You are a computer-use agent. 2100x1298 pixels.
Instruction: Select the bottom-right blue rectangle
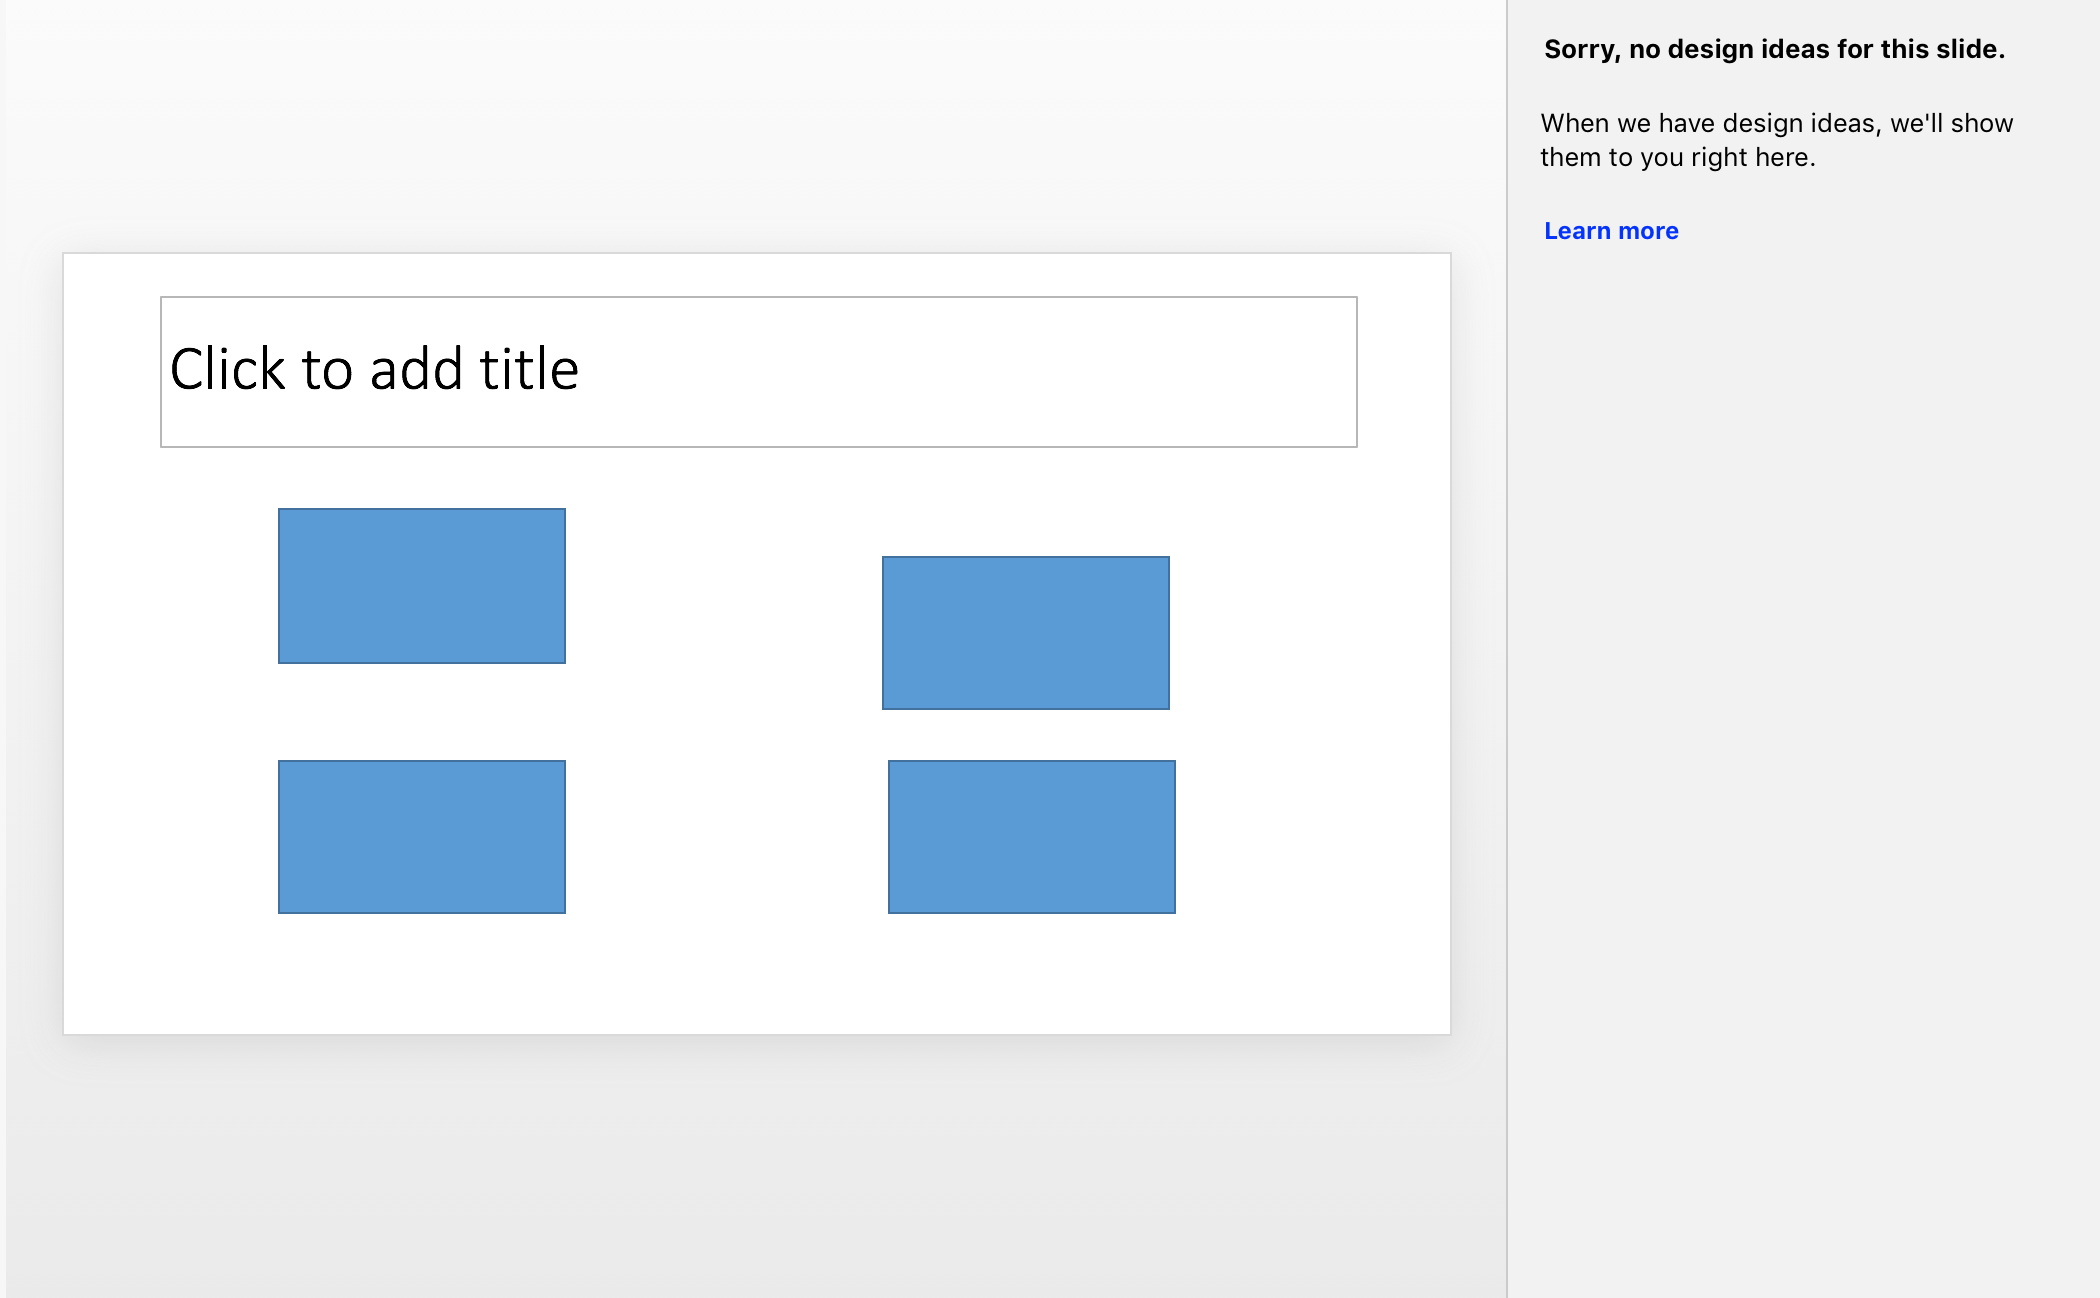1032,837
